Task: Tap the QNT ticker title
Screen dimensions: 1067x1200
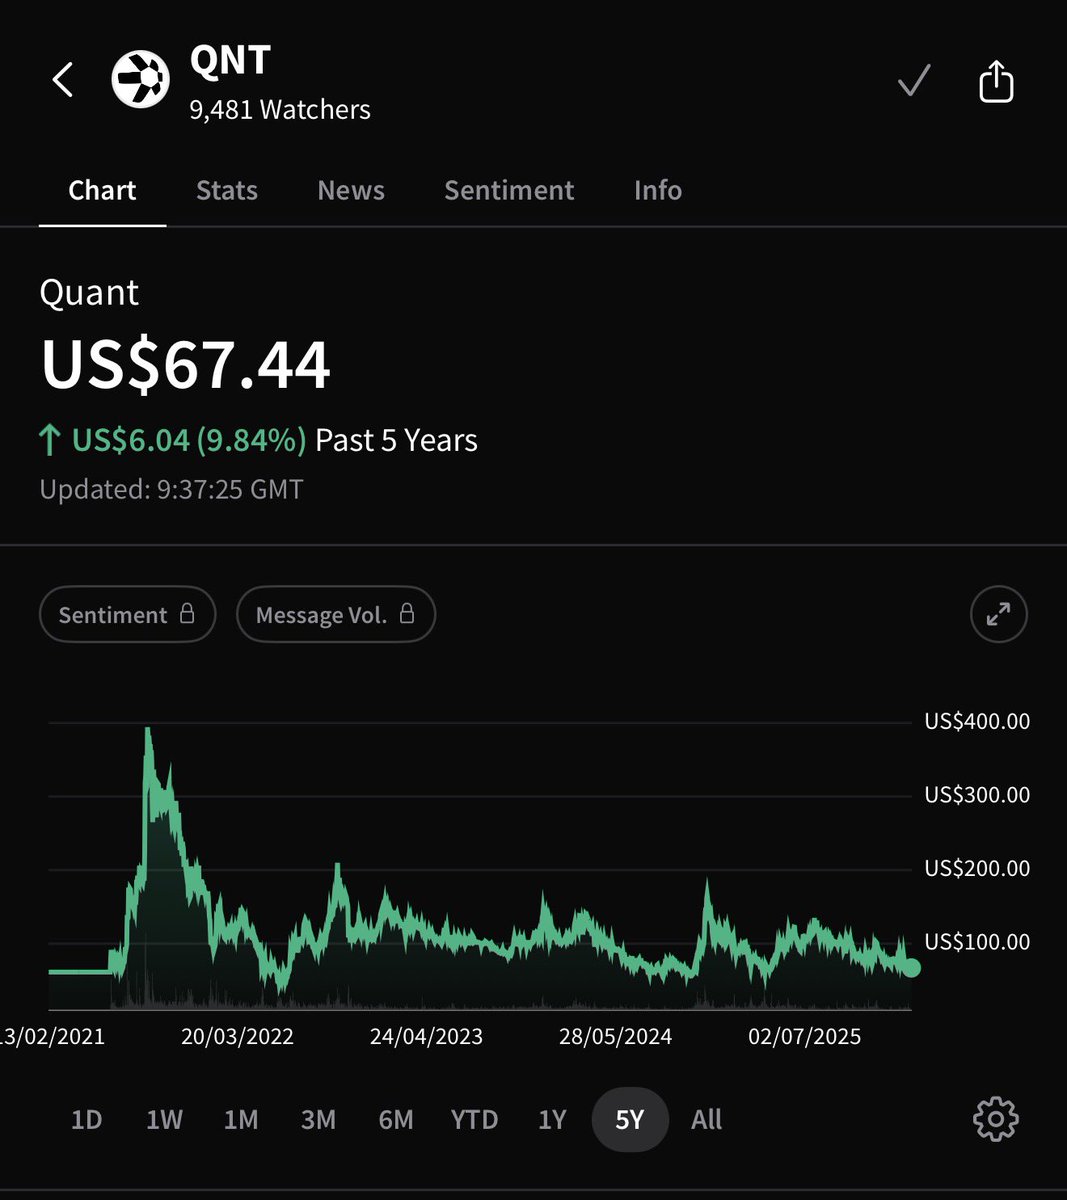Action: [230, 61]
